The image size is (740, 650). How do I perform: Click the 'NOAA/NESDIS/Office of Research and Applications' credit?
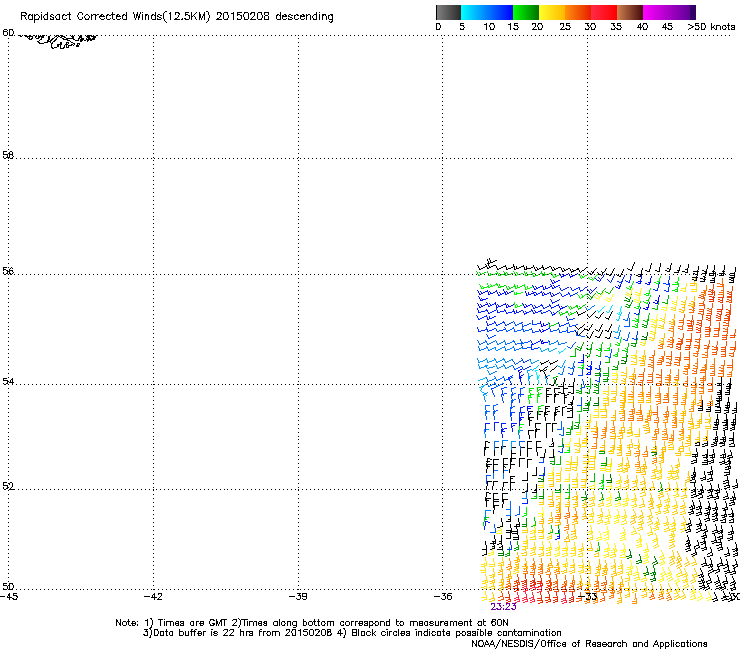coord(589,644)
